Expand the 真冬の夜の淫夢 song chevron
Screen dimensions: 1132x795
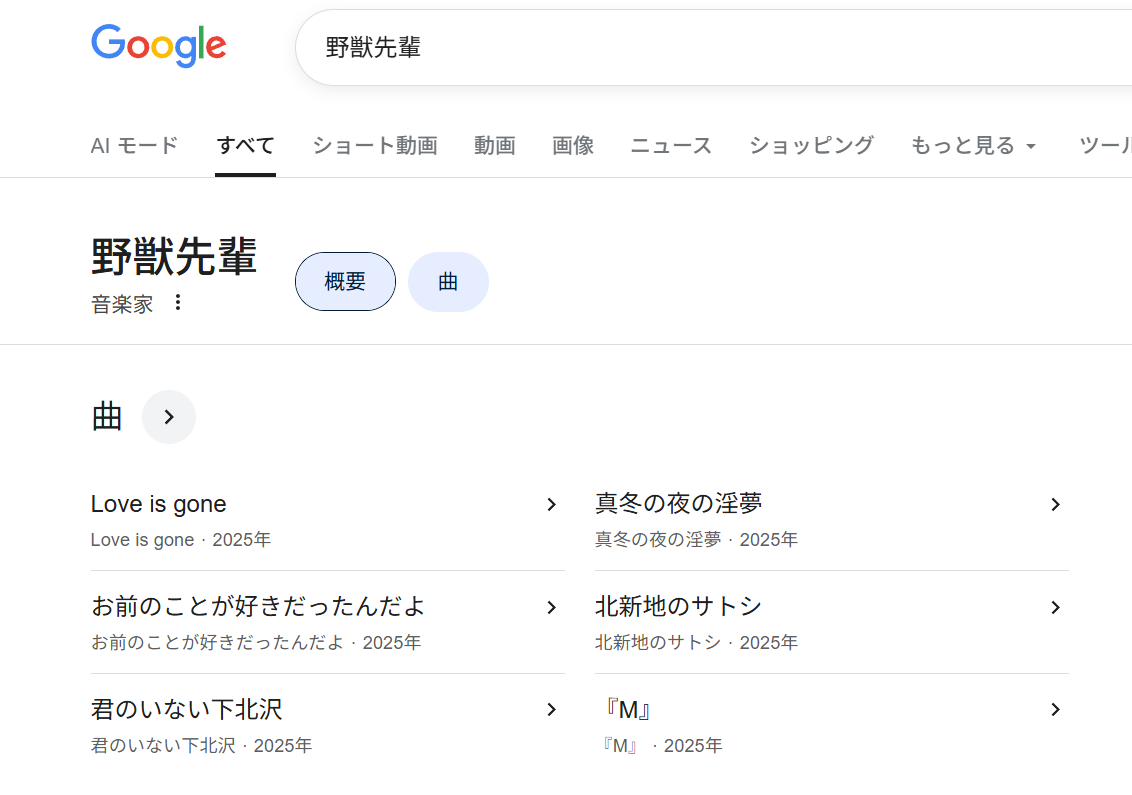point(1055,505)
